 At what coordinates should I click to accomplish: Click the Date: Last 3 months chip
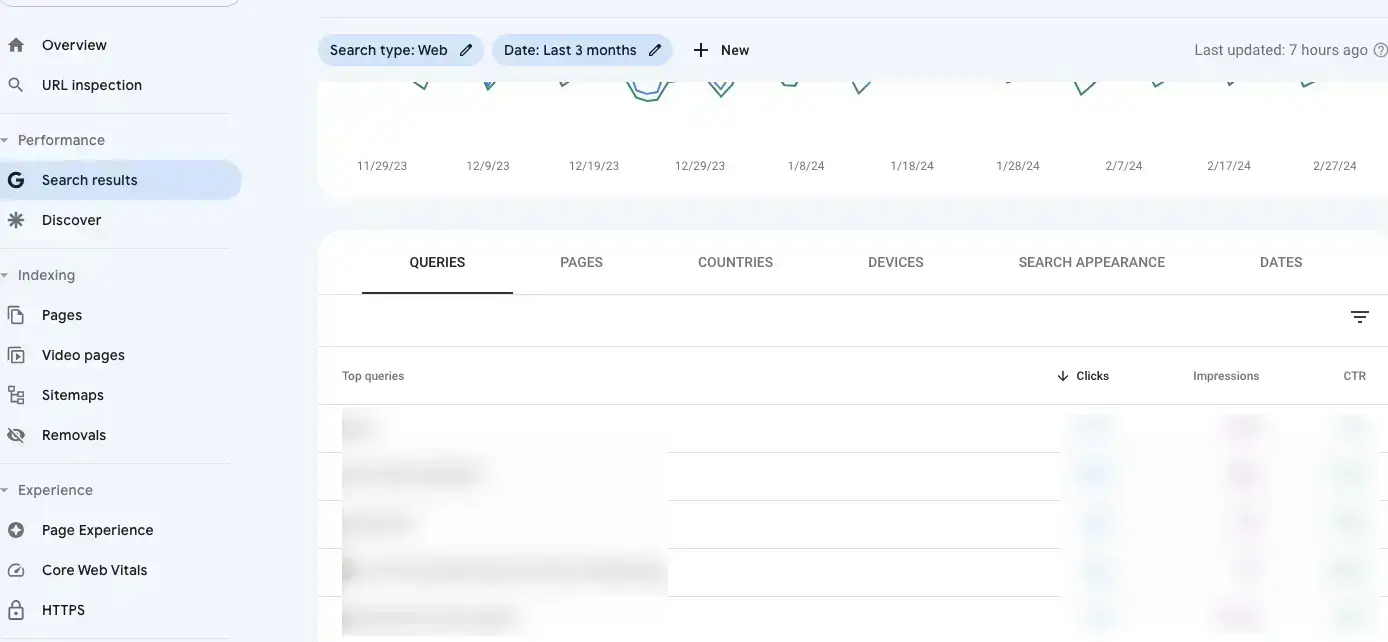pos(582,50)
